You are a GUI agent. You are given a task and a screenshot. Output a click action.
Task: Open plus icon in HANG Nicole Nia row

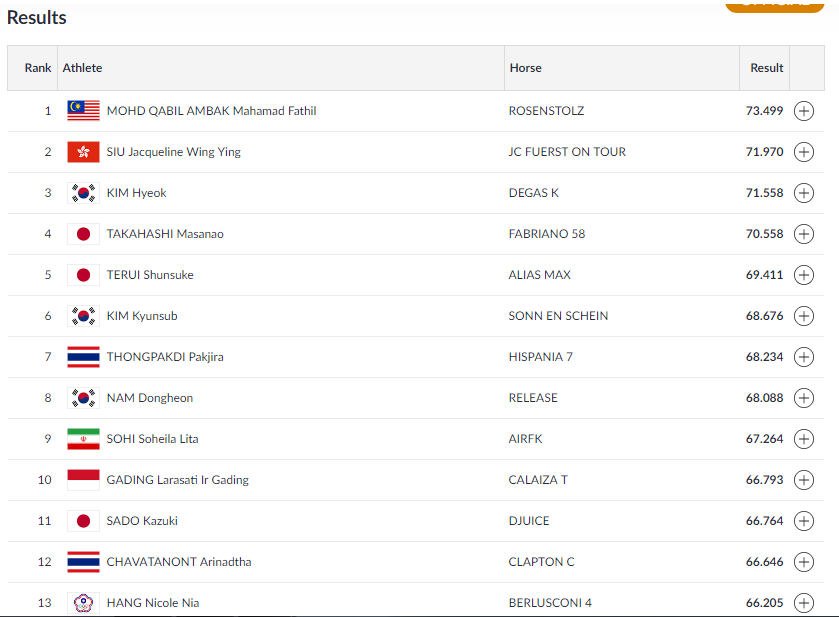click(804, 603)
